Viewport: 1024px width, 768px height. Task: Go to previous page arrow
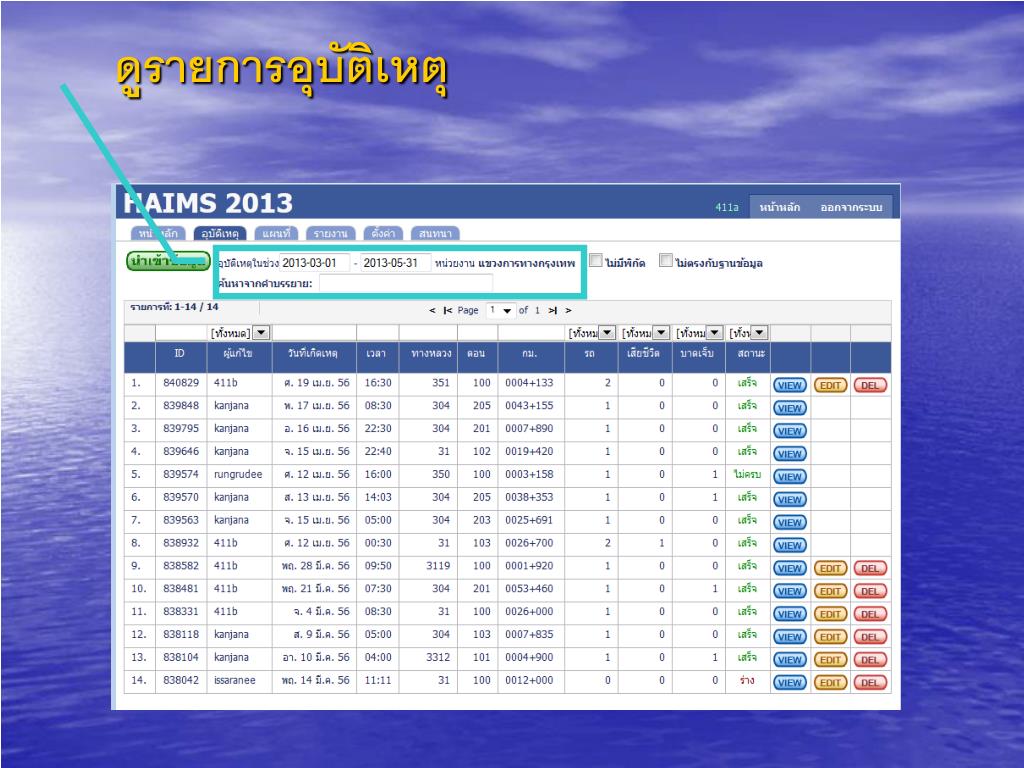[x=432, y=310]
